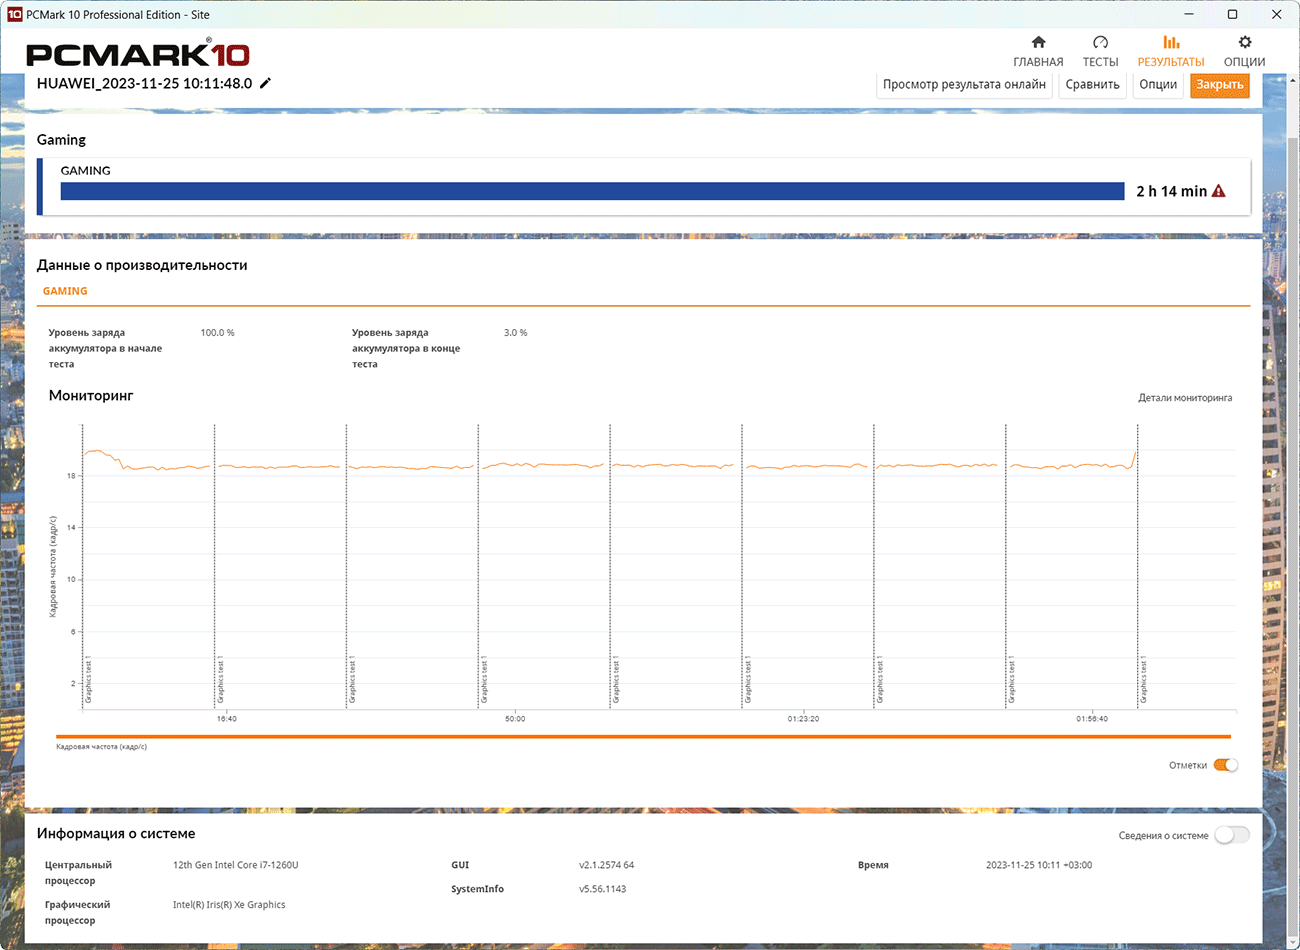Click the Мониторинг heading

[91, 396]
